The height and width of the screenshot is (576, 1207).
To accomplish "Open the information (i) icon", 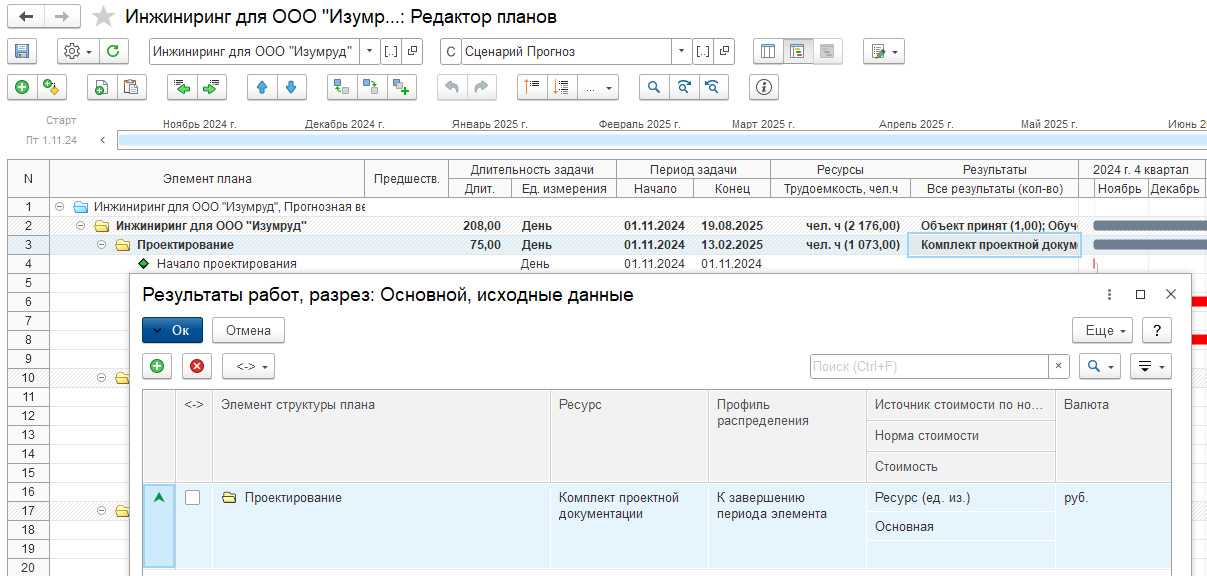I will [765, 87].
